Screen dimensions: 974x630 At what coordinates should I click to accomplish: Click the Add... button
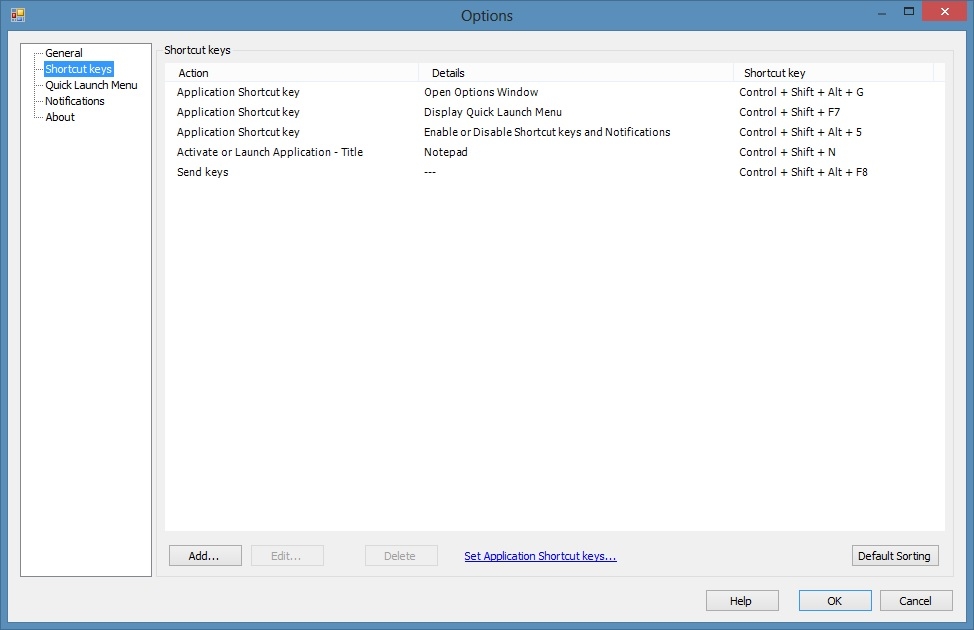[x=205, y=555]
